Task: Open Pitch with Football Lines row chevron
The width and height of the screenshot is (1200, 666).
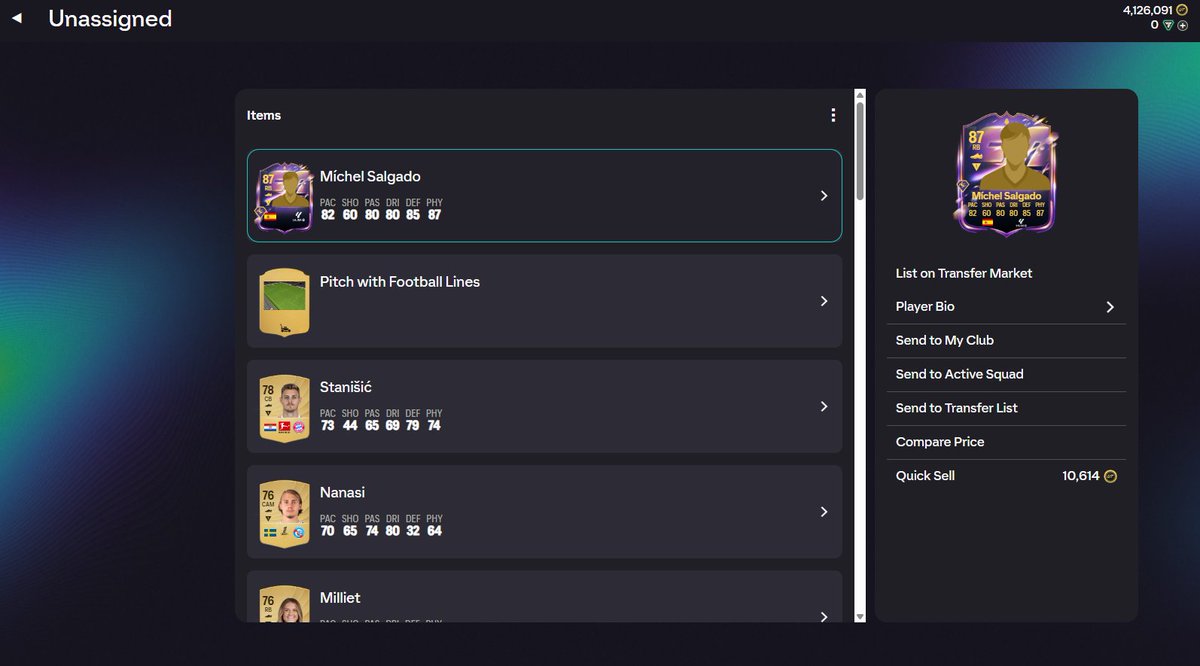Action: 824,301
